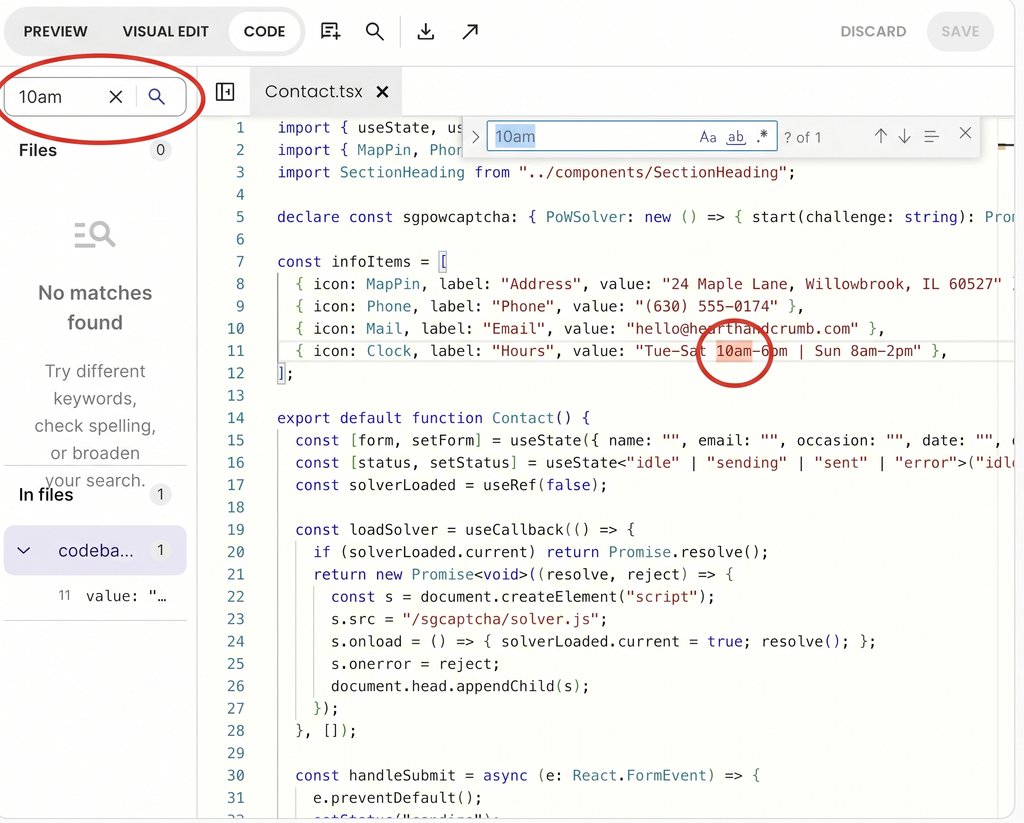
Task: Toggle Find in Selection icon
Action: 932,137
